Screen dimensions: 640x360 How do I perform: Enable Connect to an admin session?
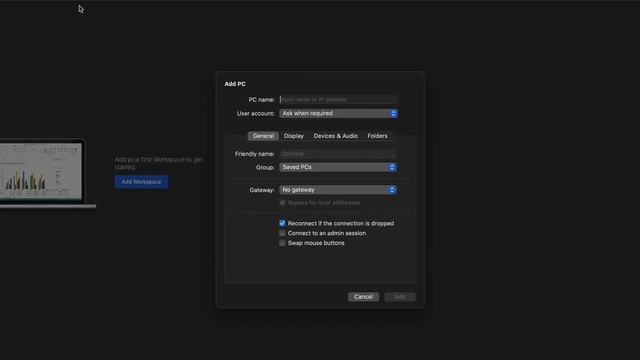[282, 233]
